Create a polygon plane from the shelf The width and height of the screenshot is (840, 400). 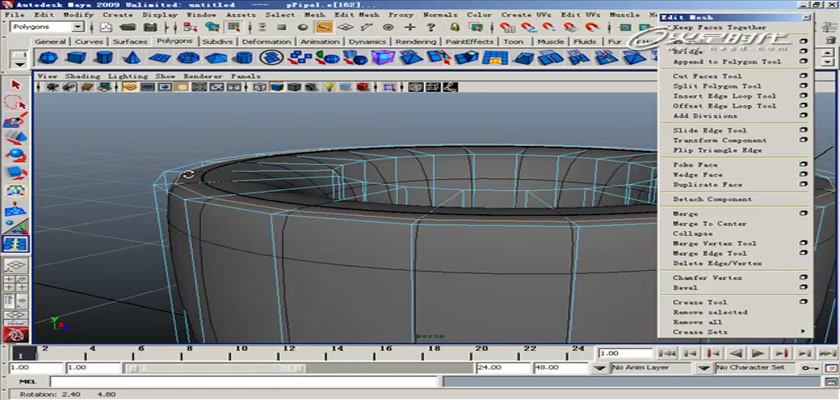[x=160, y=57]
